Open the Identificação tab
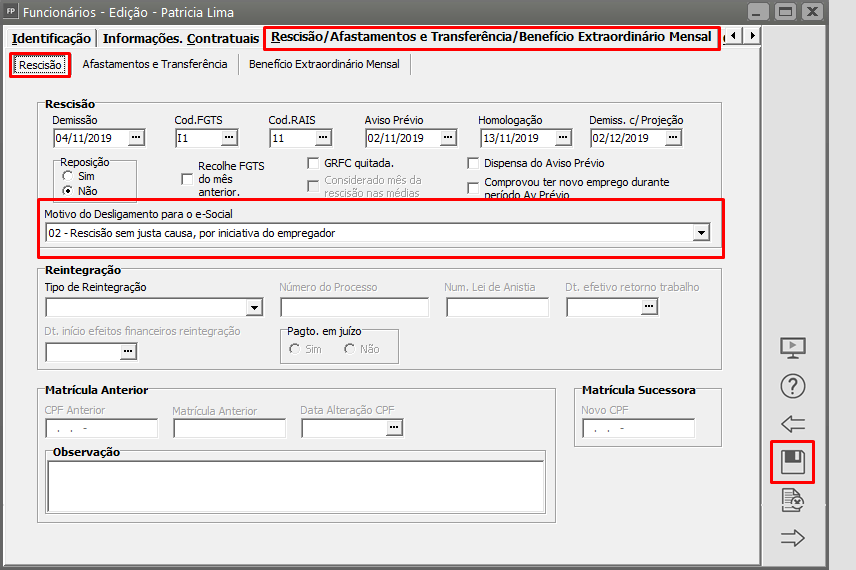Viewport: 856px width, 570px height. (51, 39)
